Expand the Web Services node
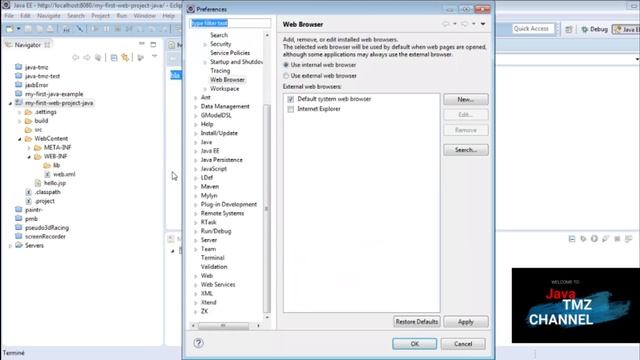This screenshot has height=360, width=640. (x=196, y=285)
